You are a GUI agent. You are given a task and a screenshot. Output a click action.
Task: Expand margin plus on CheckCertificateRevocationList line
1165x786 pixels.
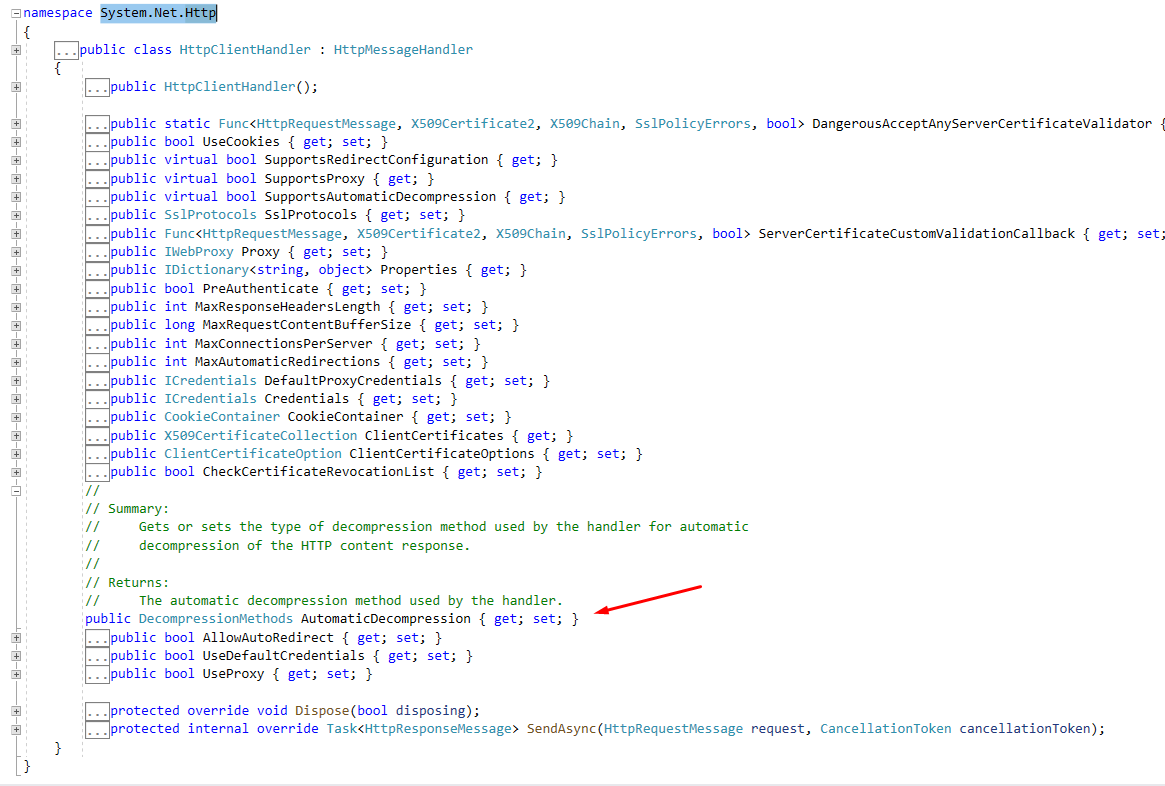(16, 472)
